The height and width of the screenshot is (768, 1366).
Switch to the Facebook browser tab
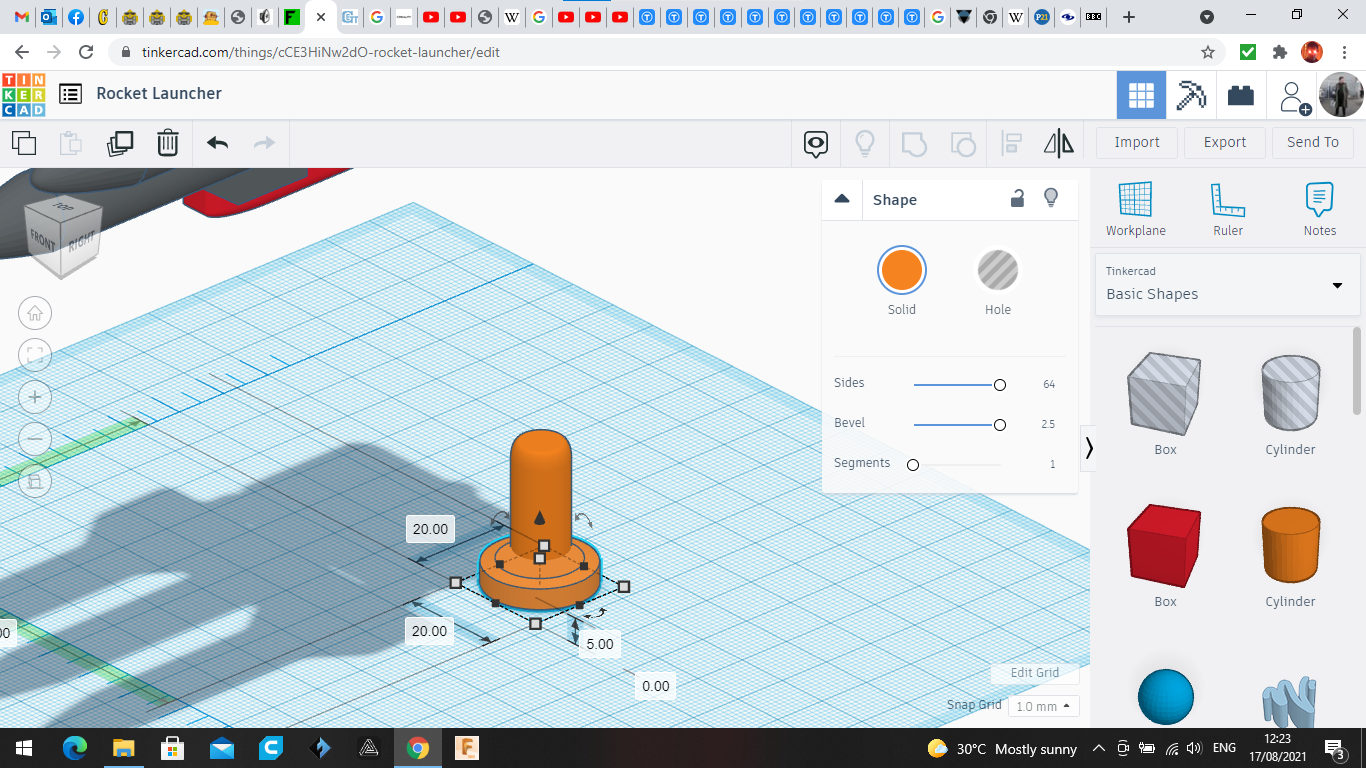[76, 17]
